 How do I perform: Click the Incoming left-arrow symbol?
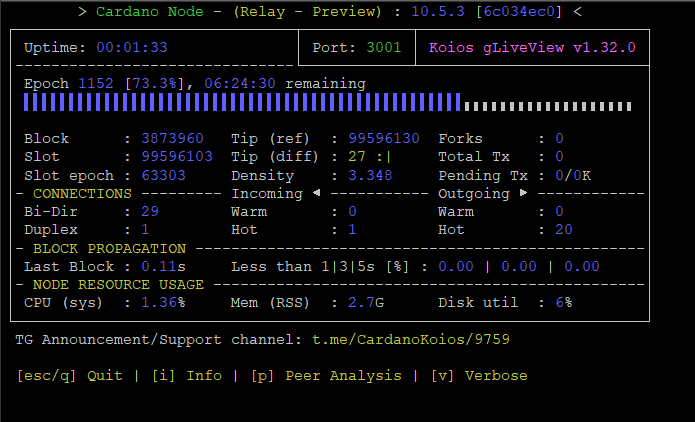(316, 193)
